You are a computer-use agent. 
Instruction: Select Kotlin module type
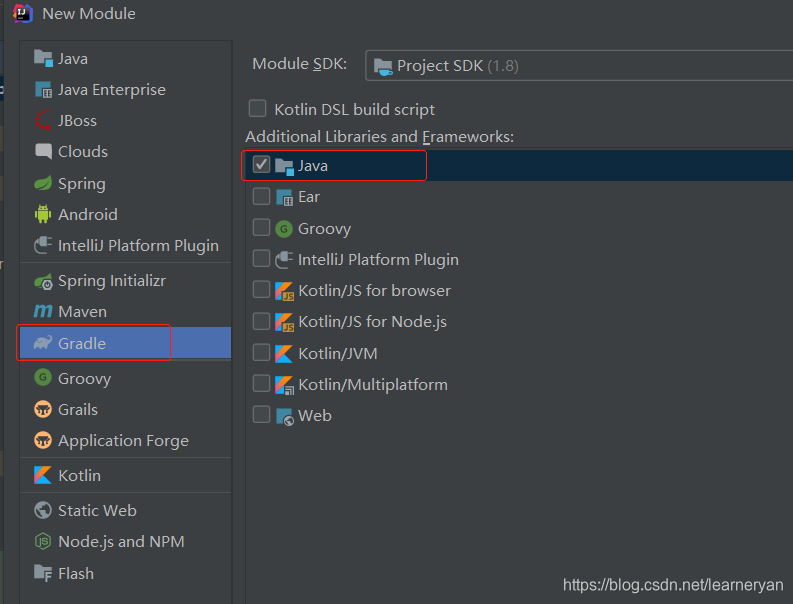[x=125, y=475]
